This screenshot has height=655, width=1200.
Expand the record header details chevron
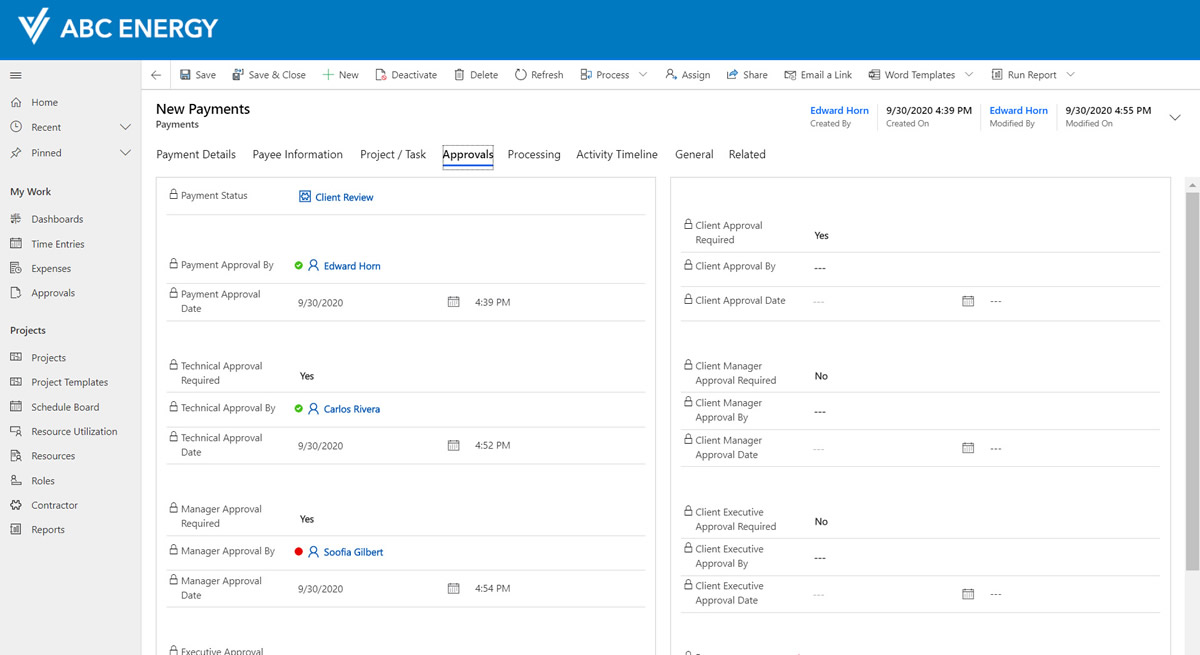(x=1175, y=117)
